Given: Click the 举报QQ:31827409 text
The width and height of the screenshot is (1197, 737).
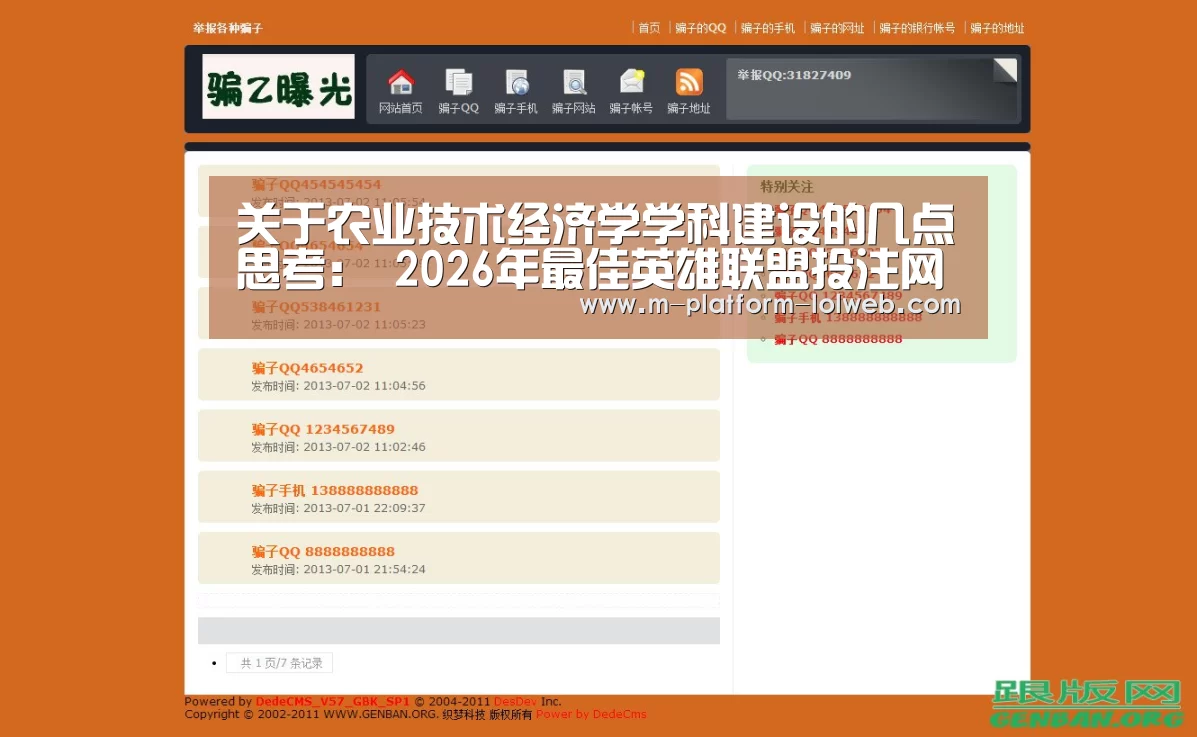Looking at the screenshot, I should pyautogui.click(x=794, y=75).
